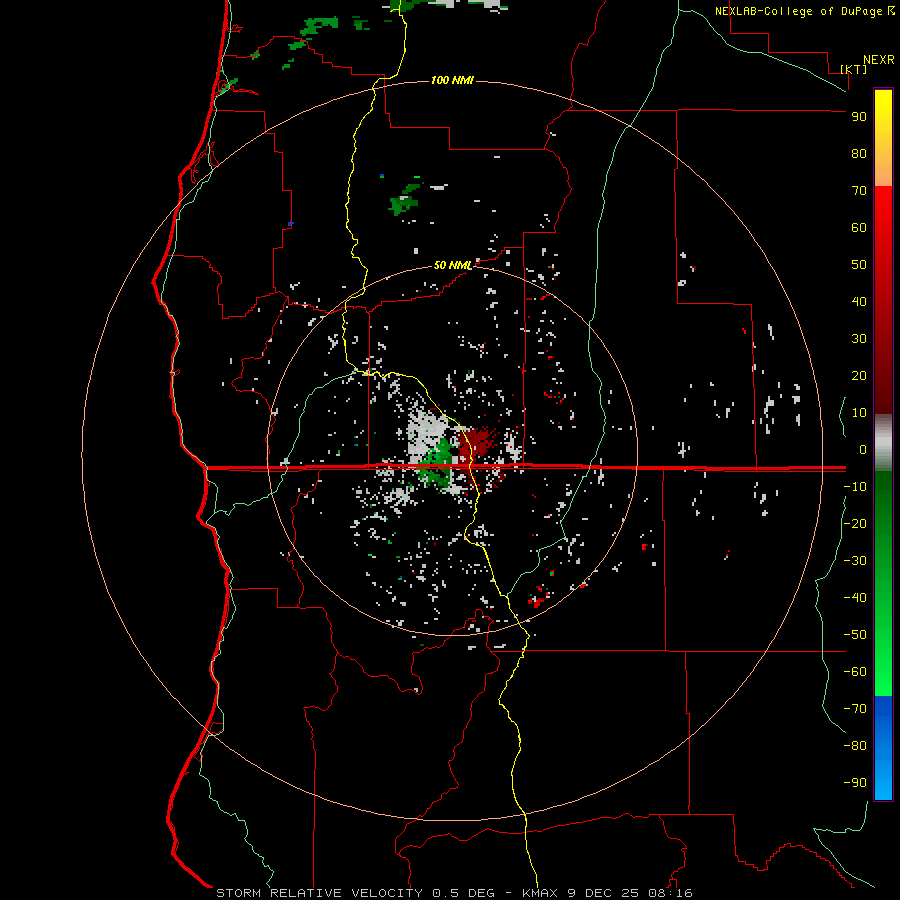900x900 pixels.
Task: Click the 80 value on the velocity scale
Action: 859,154
